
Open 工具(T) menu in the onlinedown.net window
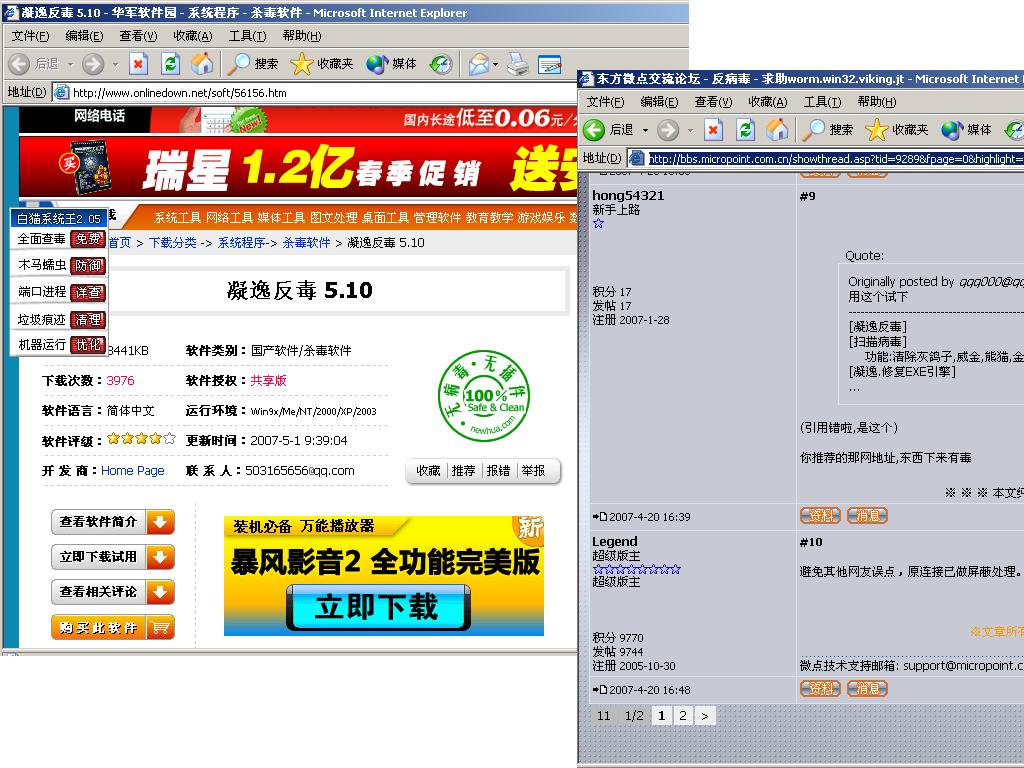pos(247,36)
